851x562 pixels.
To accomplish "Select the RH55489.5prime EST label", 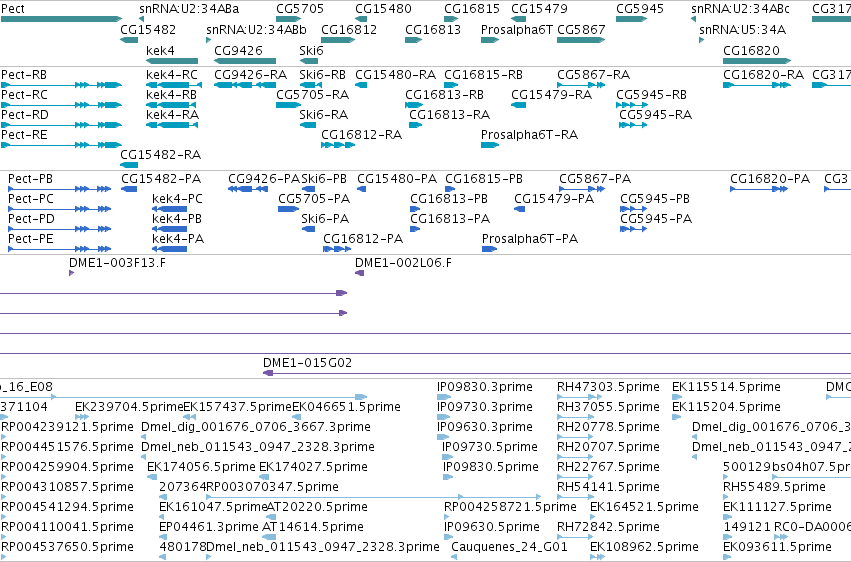I will pos(774,487).
